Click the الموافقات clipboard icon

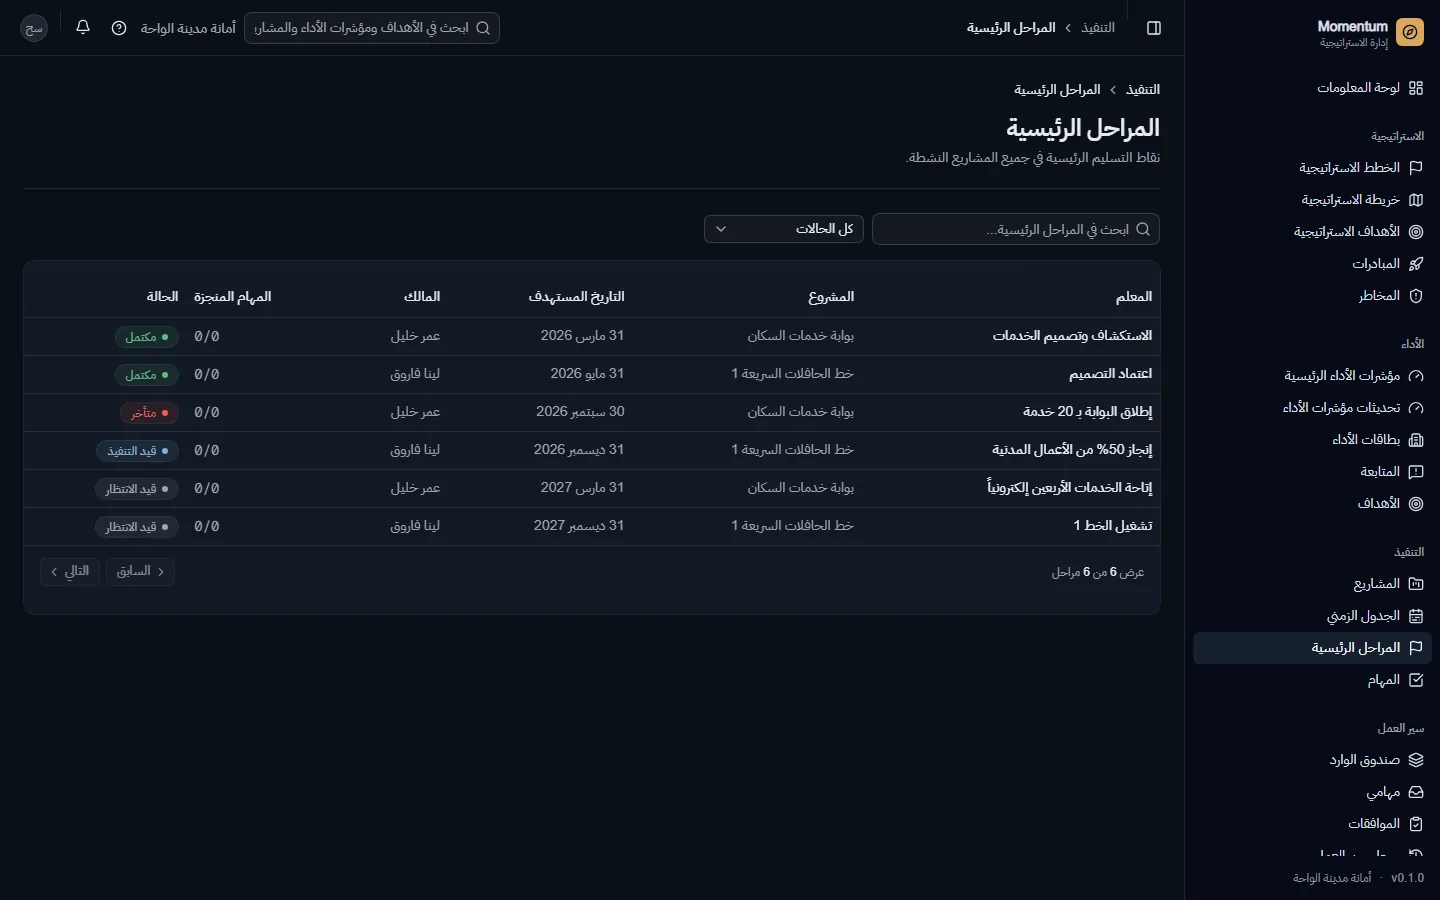tap(1416, 824)
